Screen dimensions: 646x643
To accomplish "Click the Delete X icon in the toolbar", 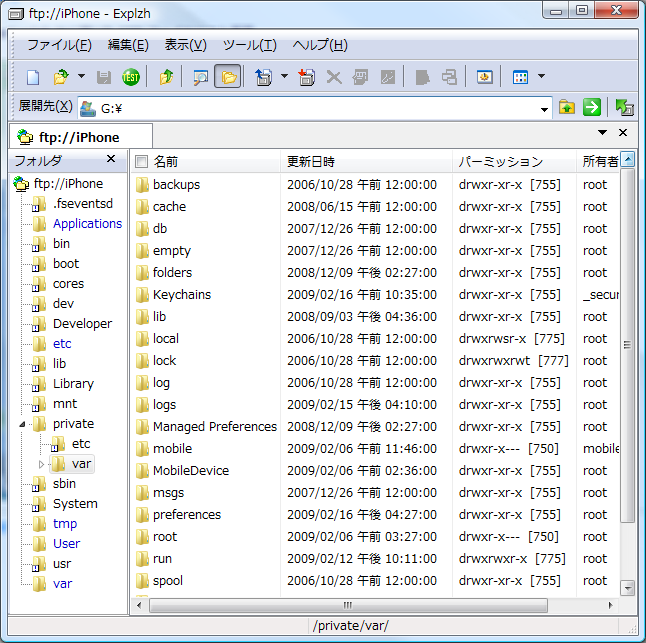I will tap(334, 77).
